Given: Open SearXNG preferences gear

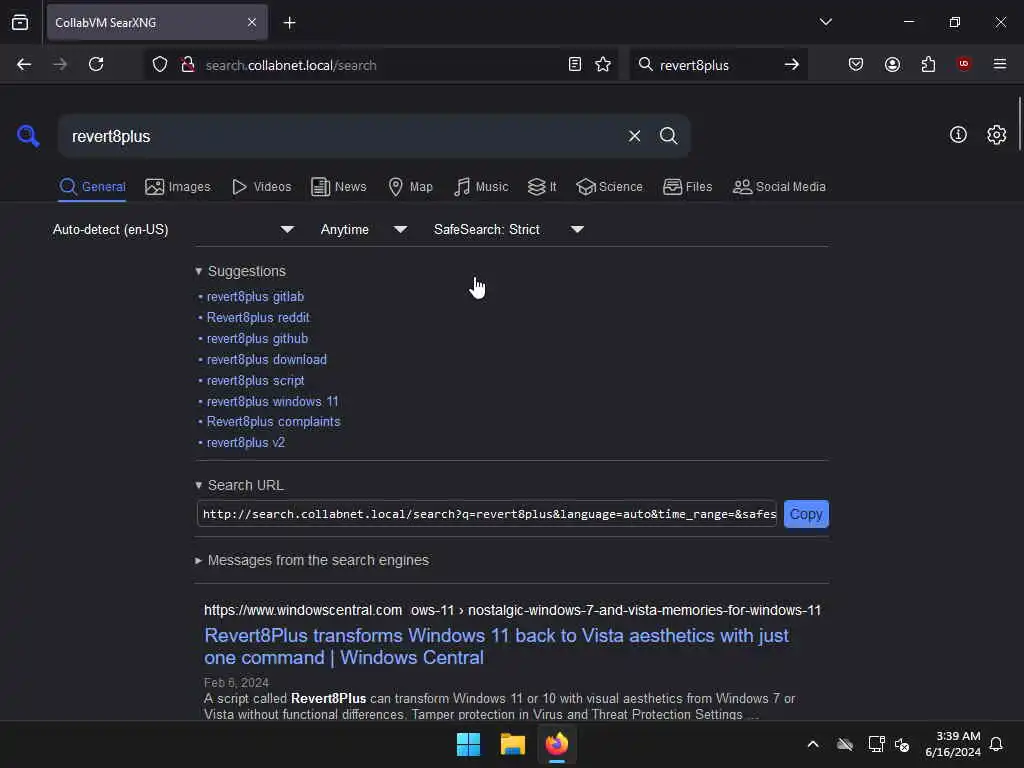Looking at the screenshot, I should [996, 135].
